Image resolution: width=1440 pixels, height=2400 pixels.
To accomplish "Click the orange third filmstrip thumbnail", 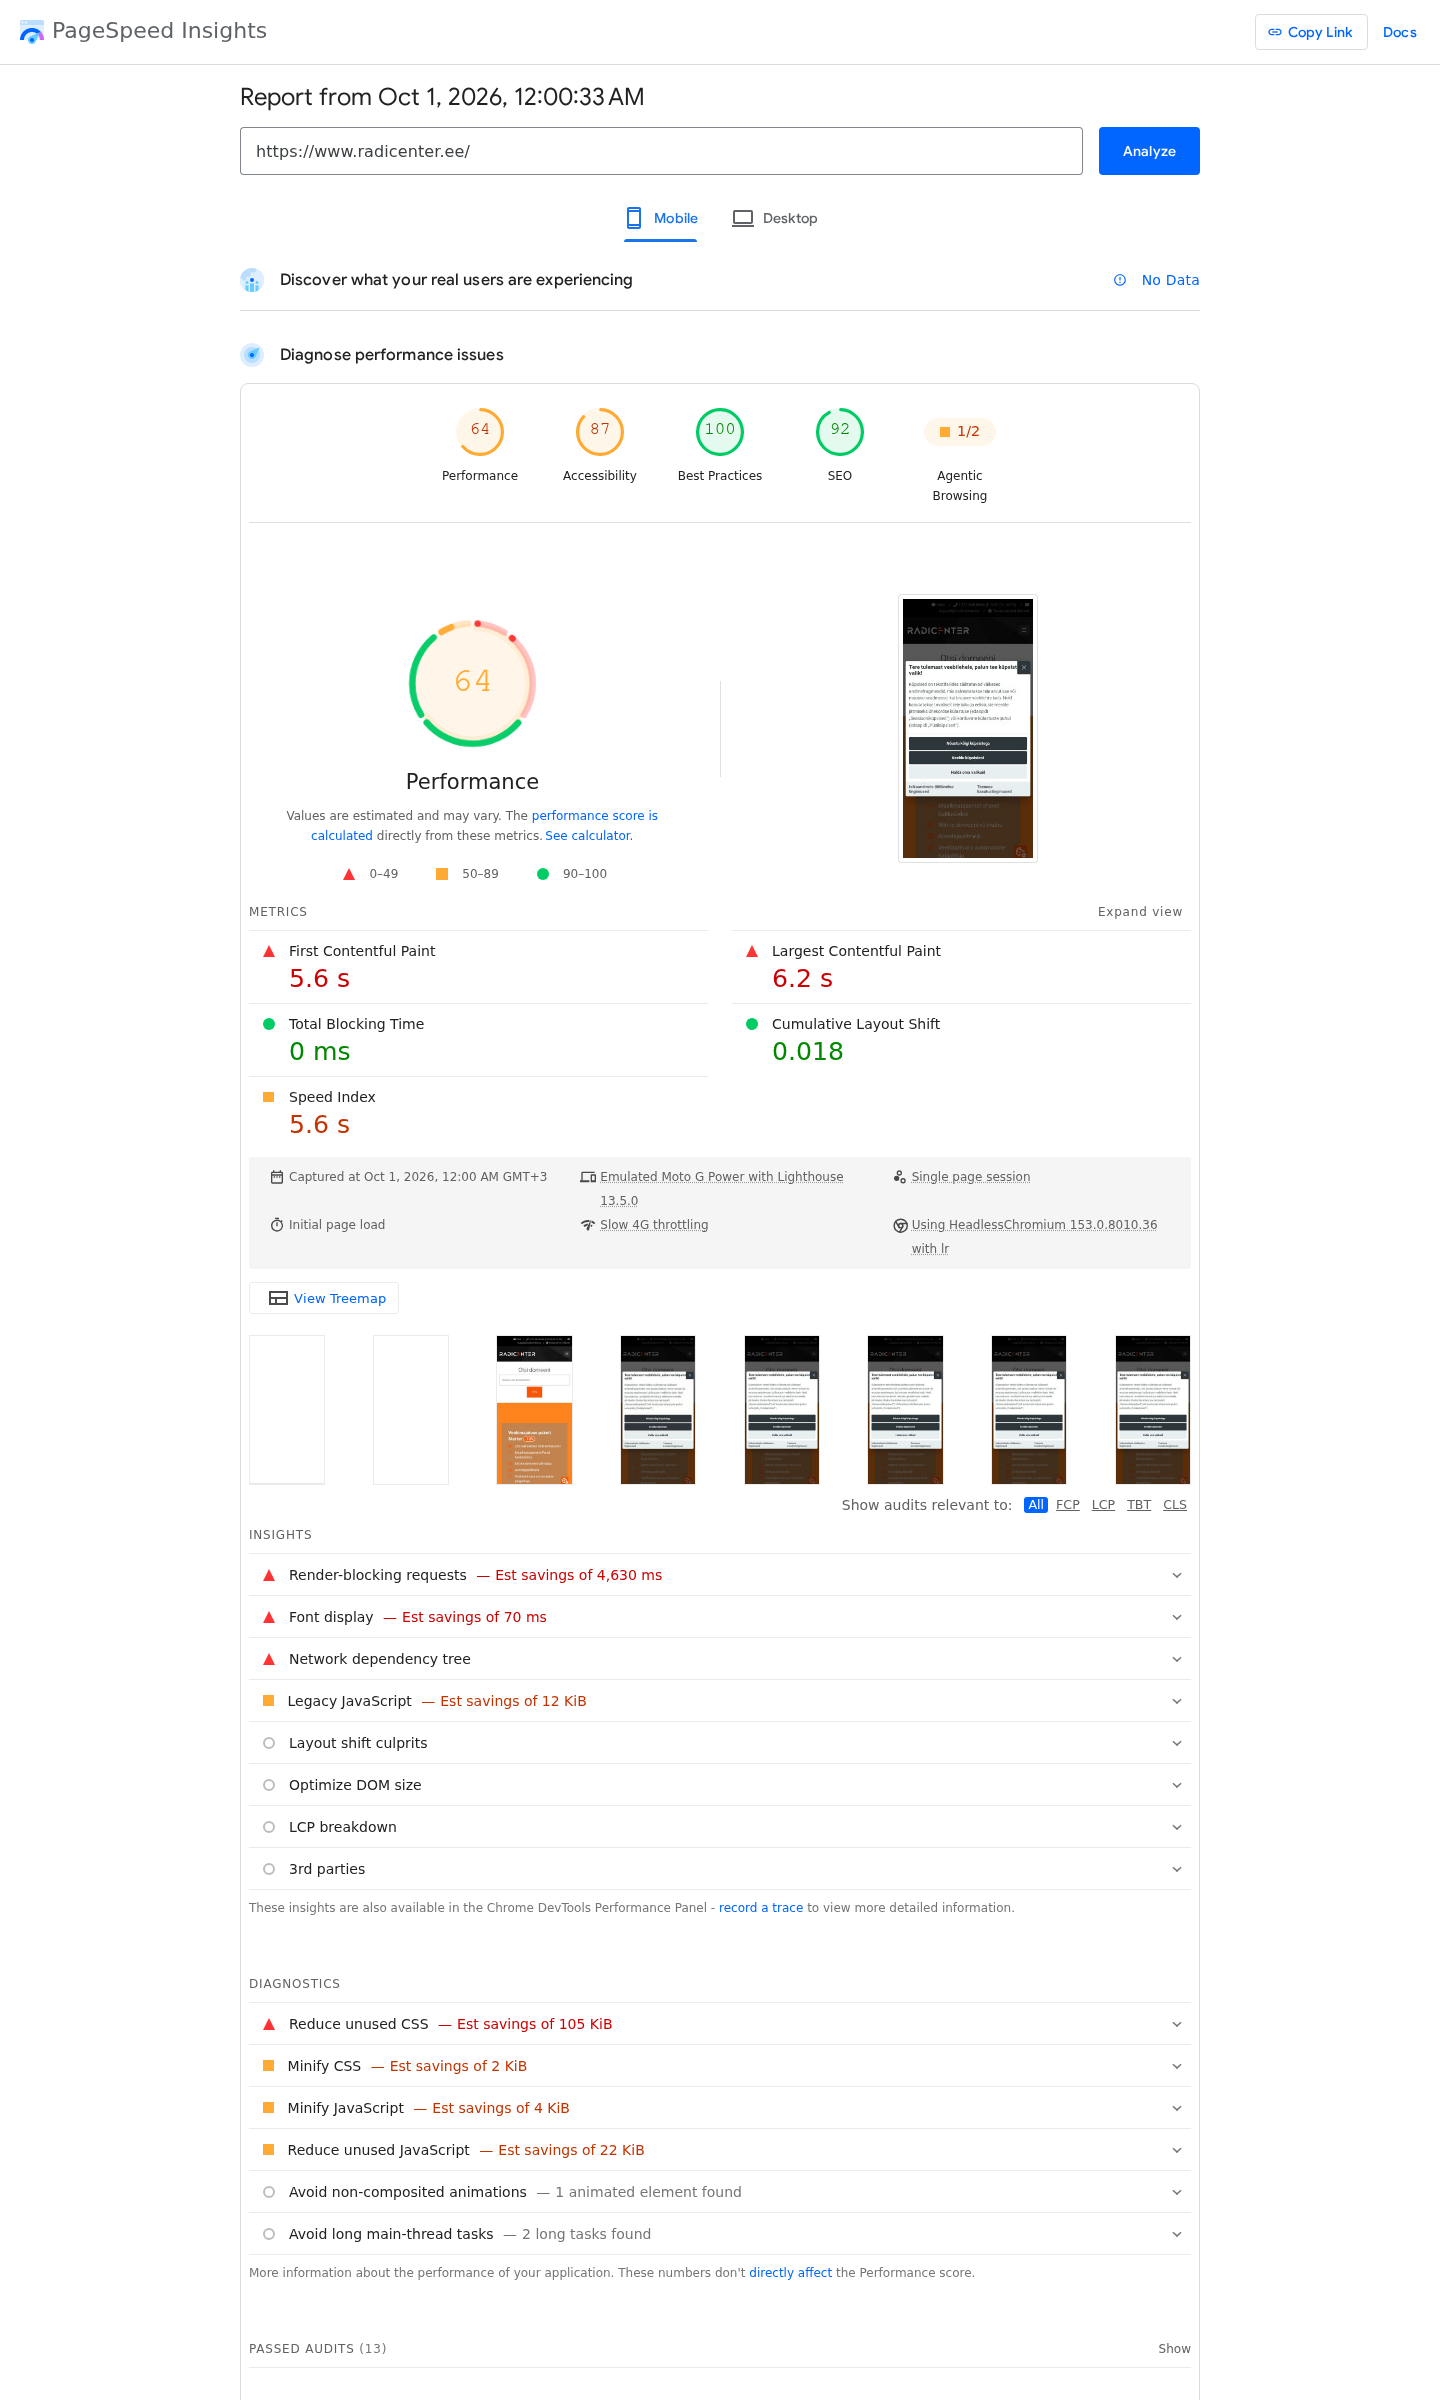I will [x=535, y=1410].
